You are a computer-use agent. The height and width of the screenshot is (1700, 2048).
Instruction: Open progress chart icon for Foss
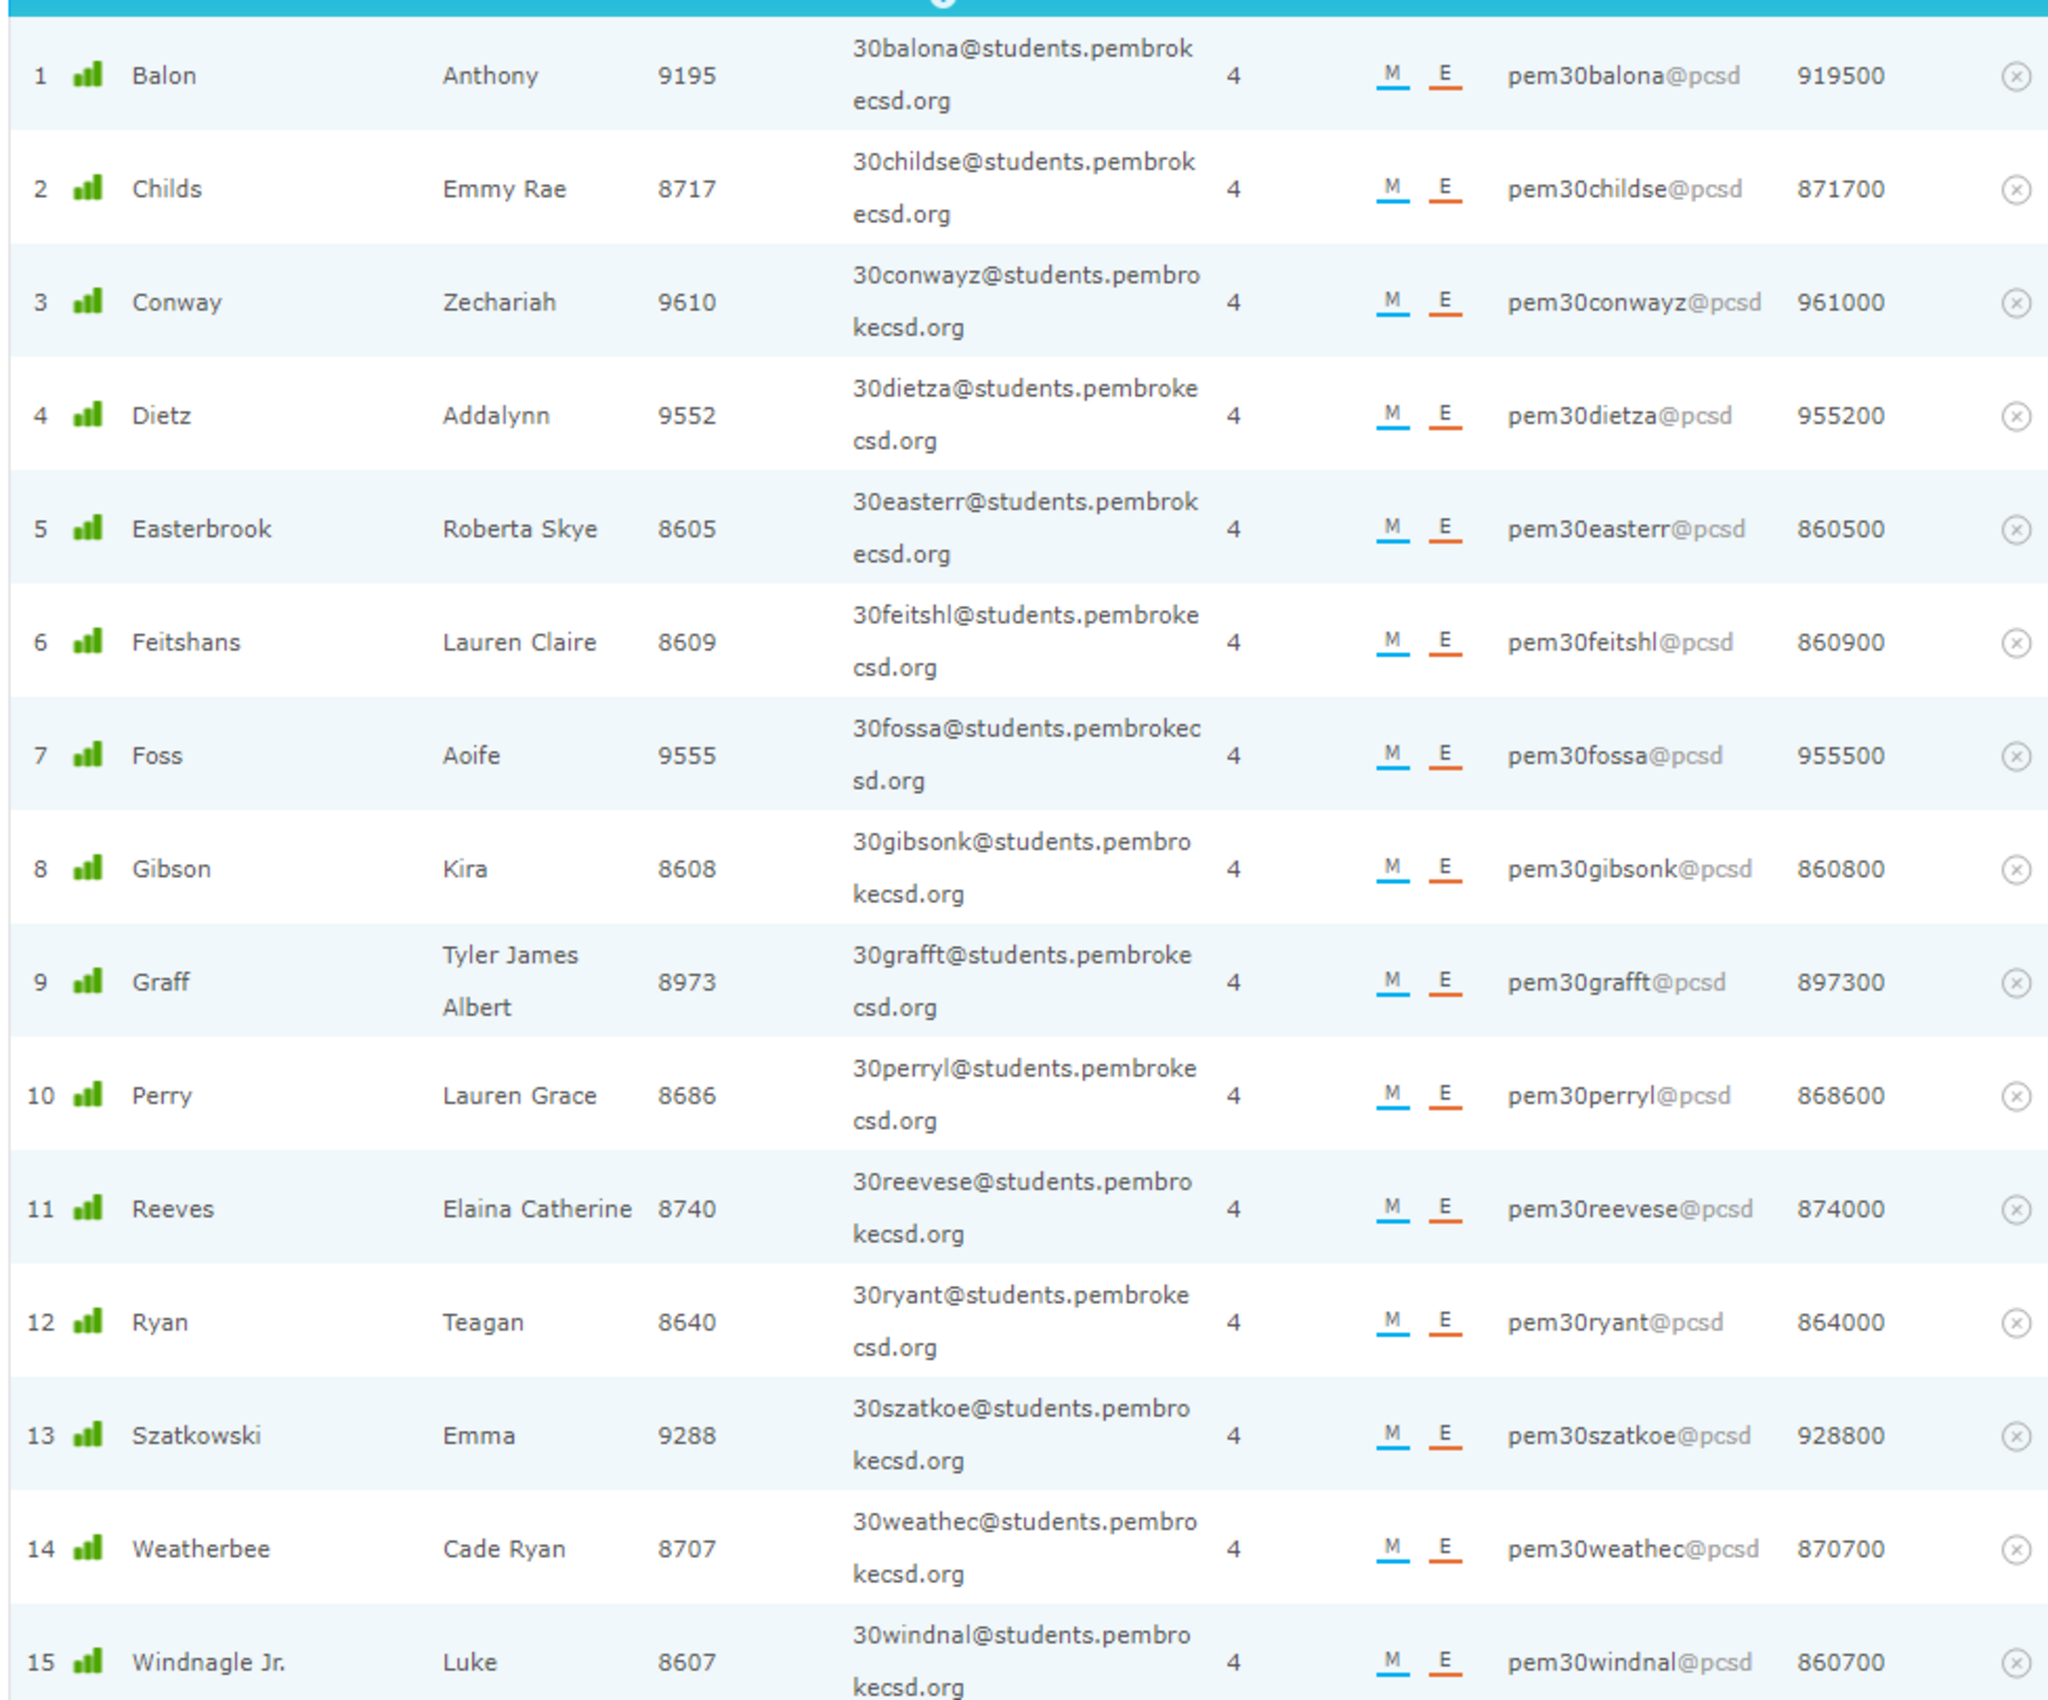[x=88, y=754]
